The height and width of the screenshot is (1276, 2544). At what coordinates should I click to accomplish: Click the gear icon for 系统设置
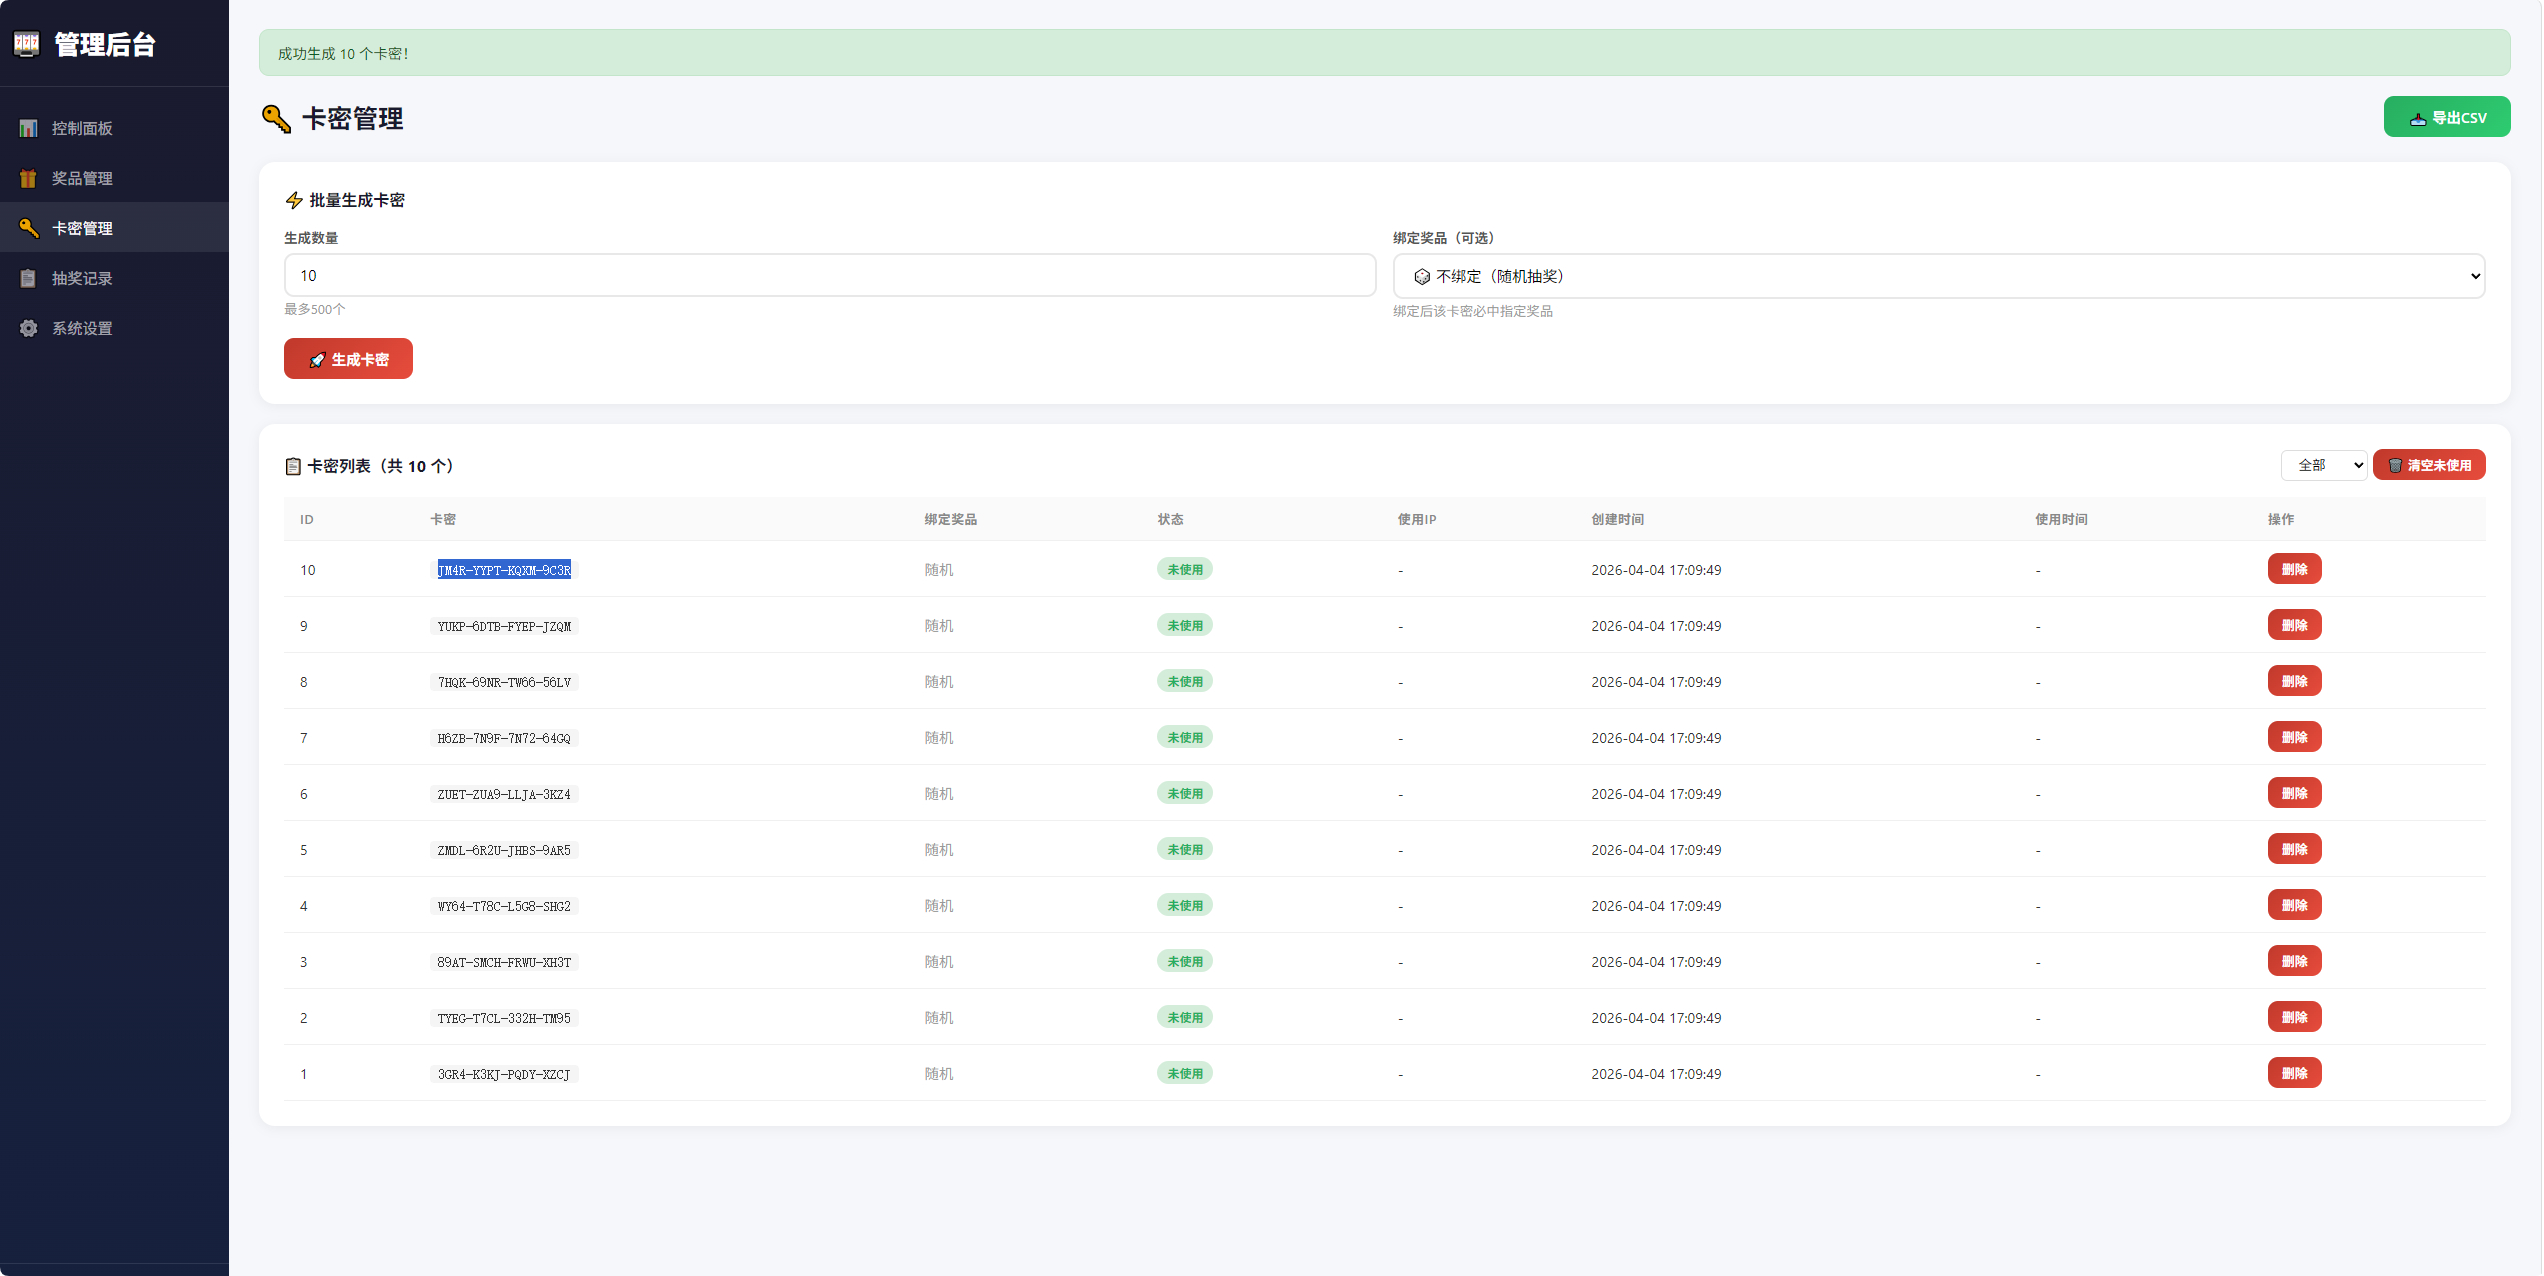[x=28, y=328]
